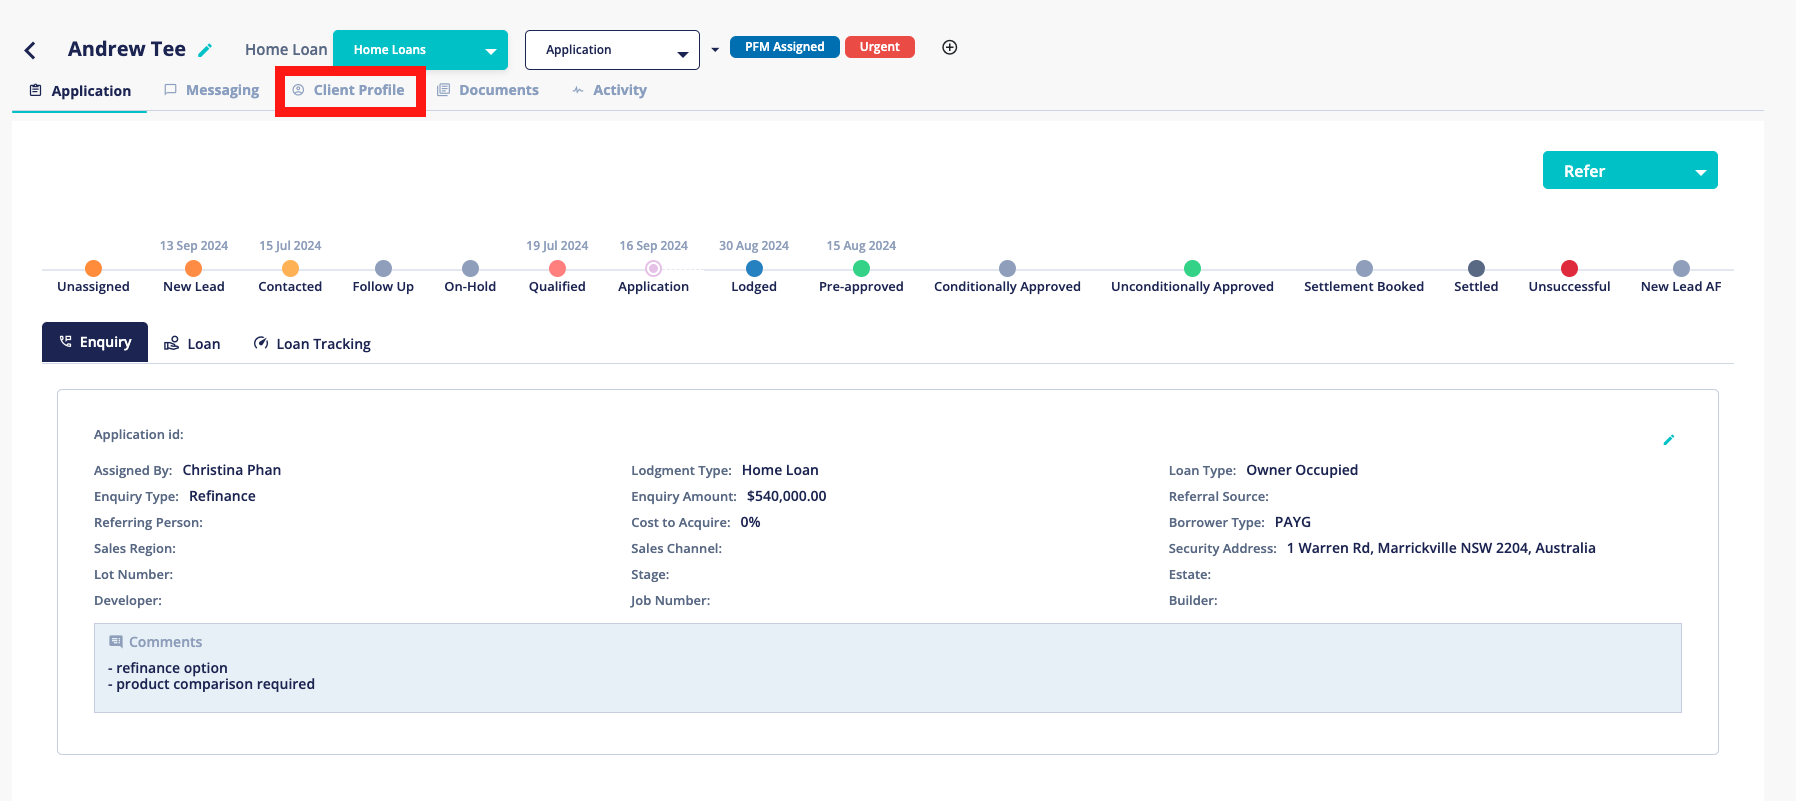The height and width of the screenshot is (801, 1796).
Task: Select the Qualified stage marker
Action: click(x=557, y=268)
